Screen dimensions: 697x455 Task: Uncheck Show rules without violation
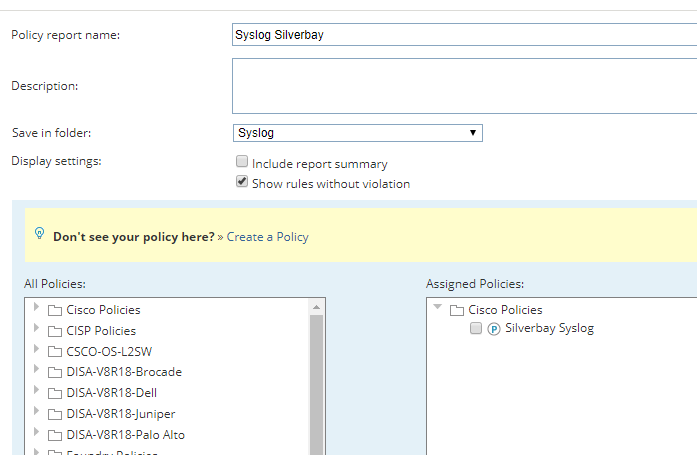pos(242,182)
